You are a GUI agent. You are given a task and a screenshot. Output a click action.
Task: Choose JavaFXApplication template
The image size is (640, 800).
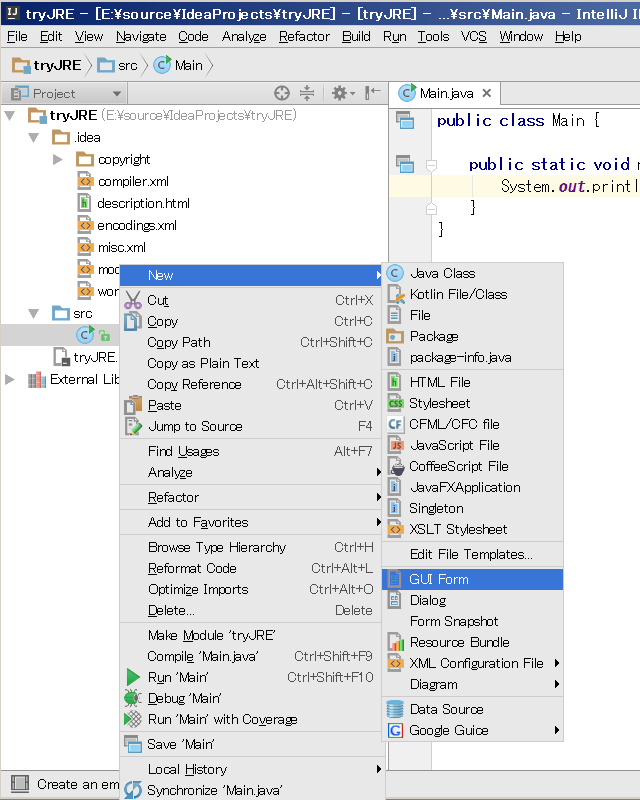473,487
